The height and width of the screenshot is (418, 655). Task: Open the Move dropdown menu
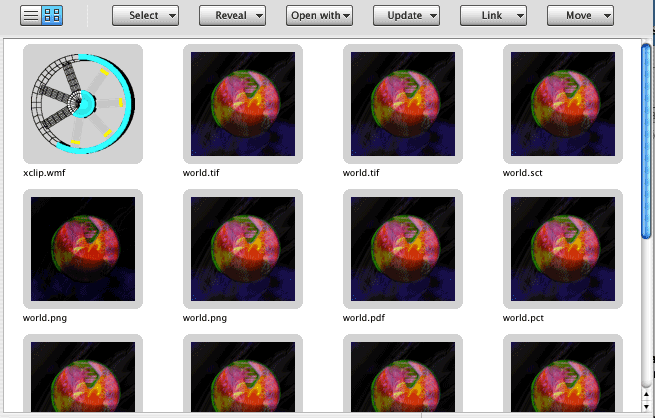coord(580,15)
